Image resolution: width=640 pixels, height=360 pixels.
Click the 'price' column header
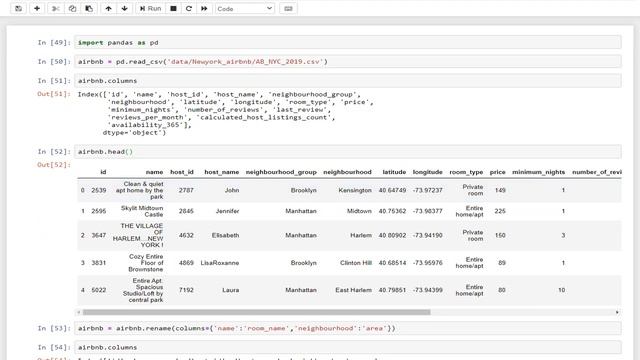tap(498, 172)
